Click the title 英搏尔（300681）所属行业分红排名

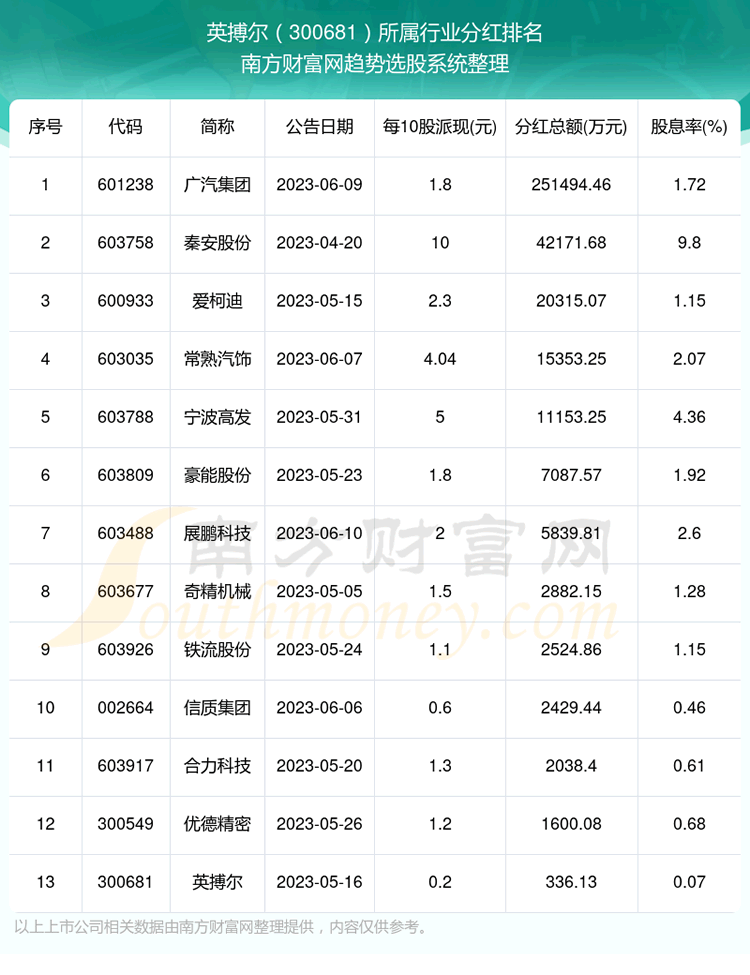374,32
